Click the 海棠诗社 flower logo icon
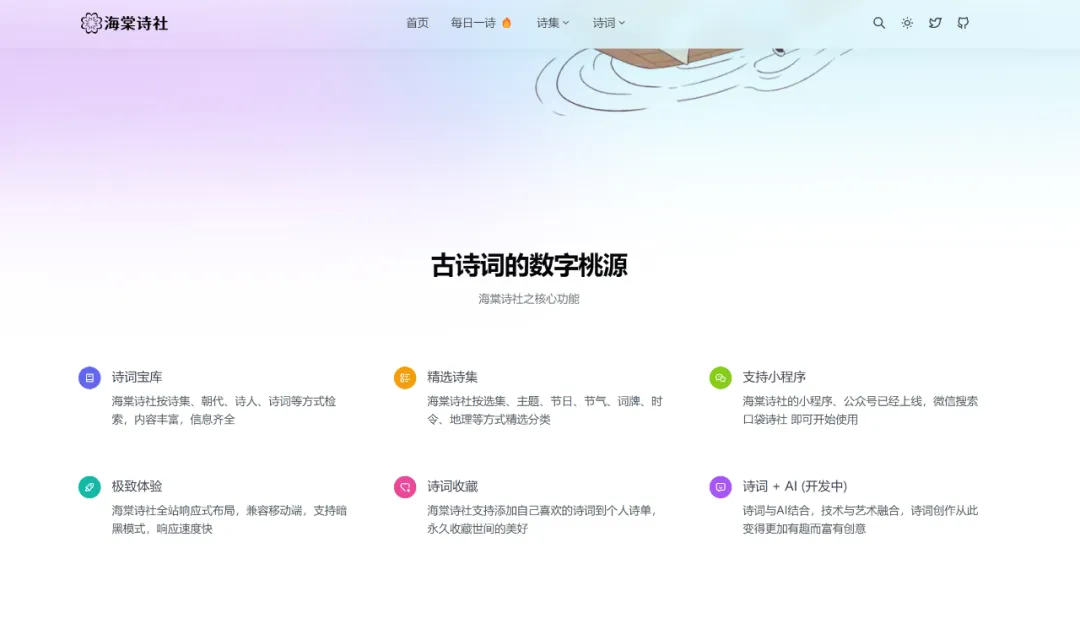 (91, 23)
